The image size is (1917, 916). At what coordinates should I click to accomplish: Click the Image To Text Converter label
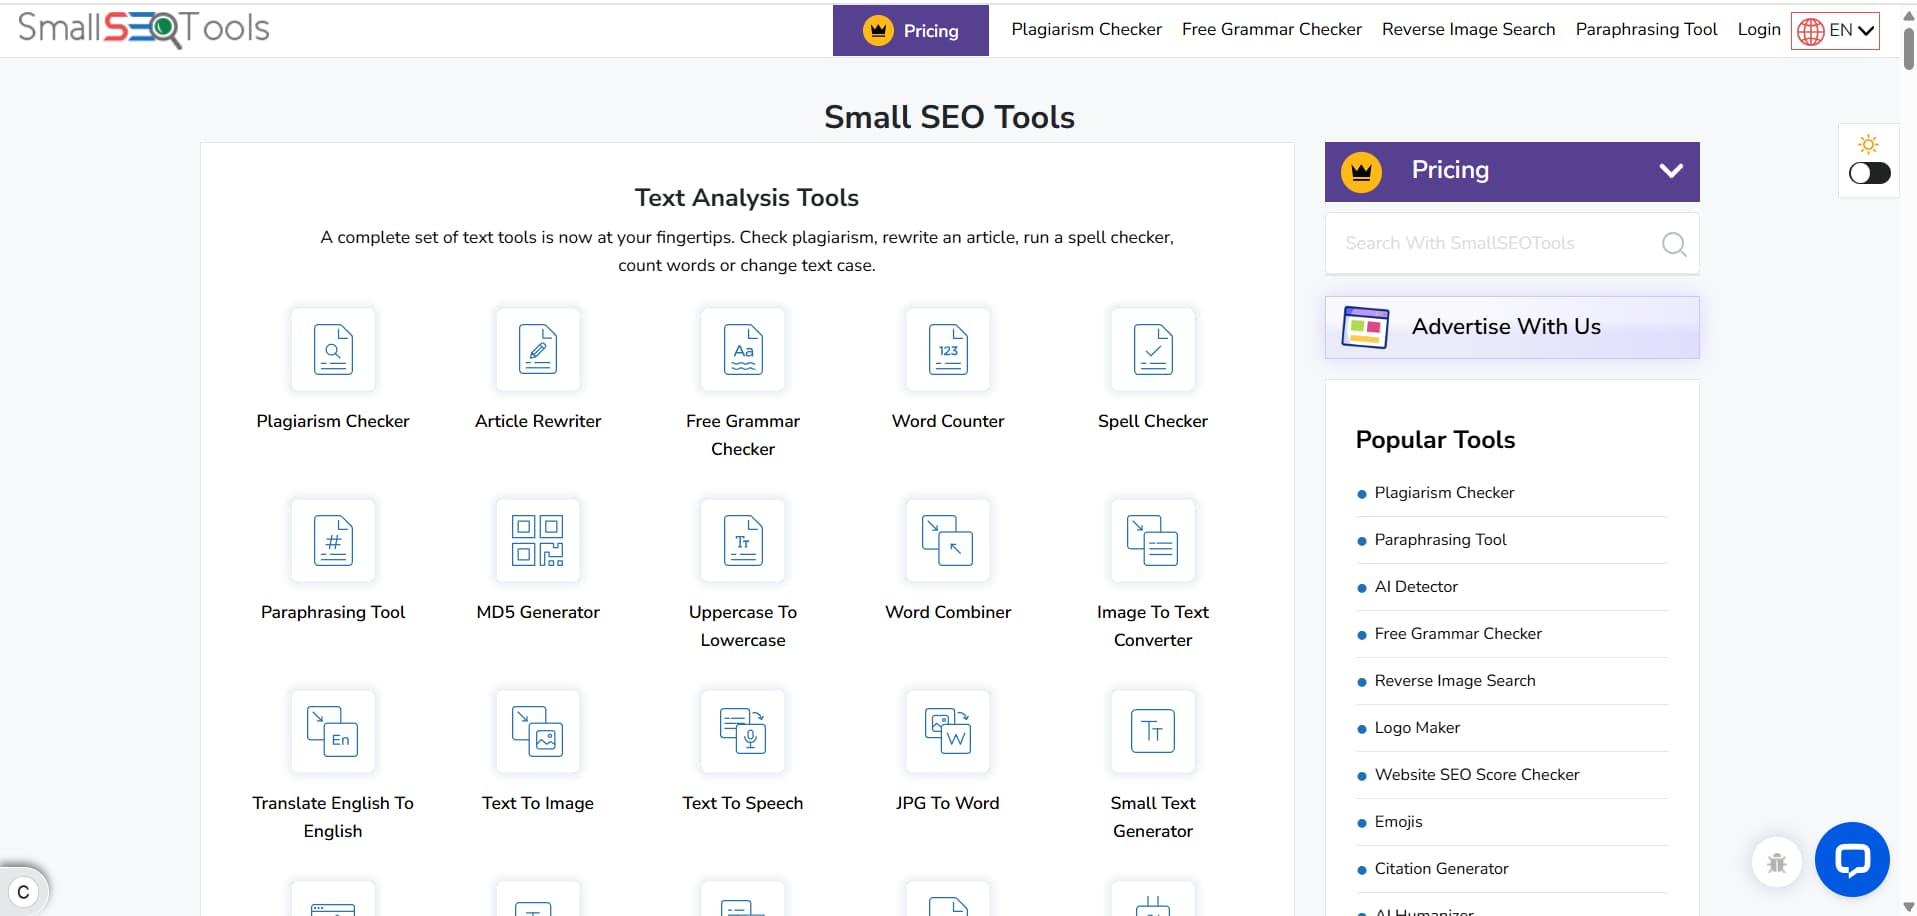(1153, 626)
